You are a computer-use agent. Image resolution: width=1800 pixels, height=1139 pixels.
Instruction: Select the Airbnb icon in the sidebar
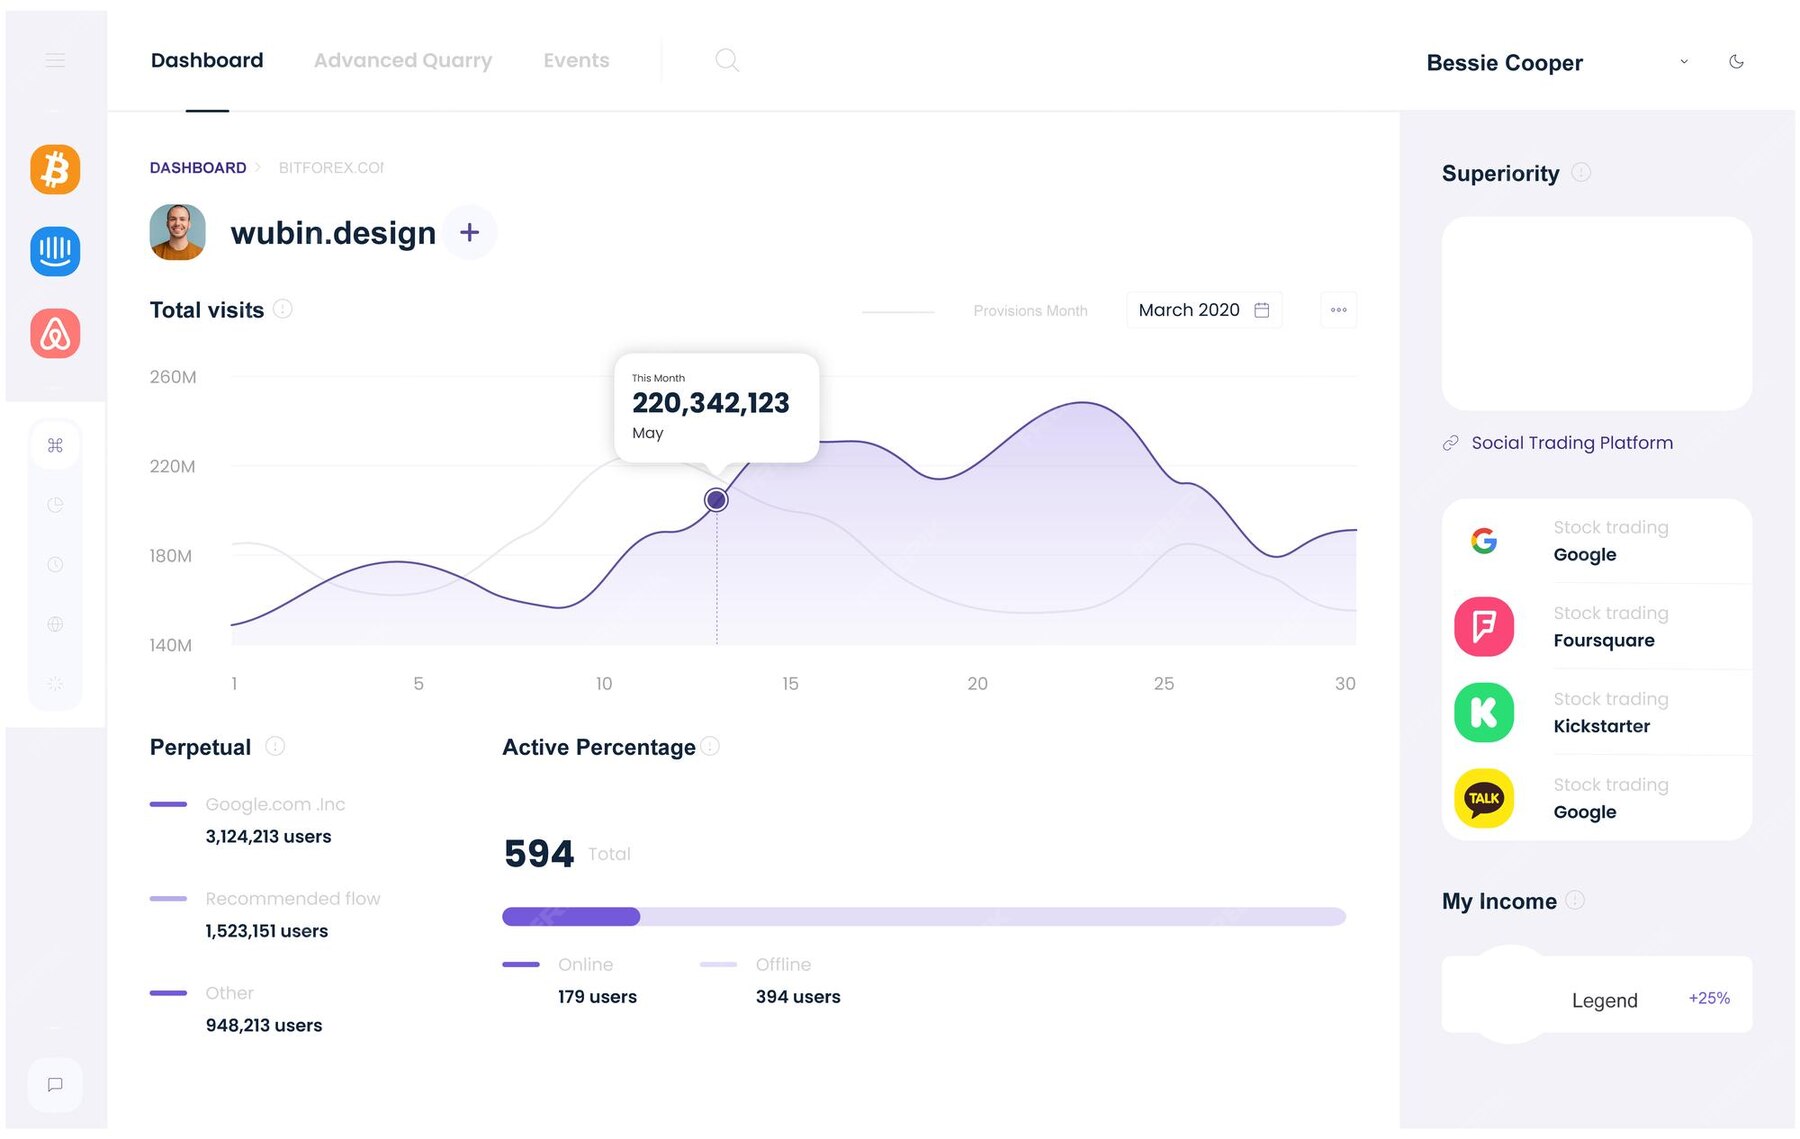(x=55, y=333)
